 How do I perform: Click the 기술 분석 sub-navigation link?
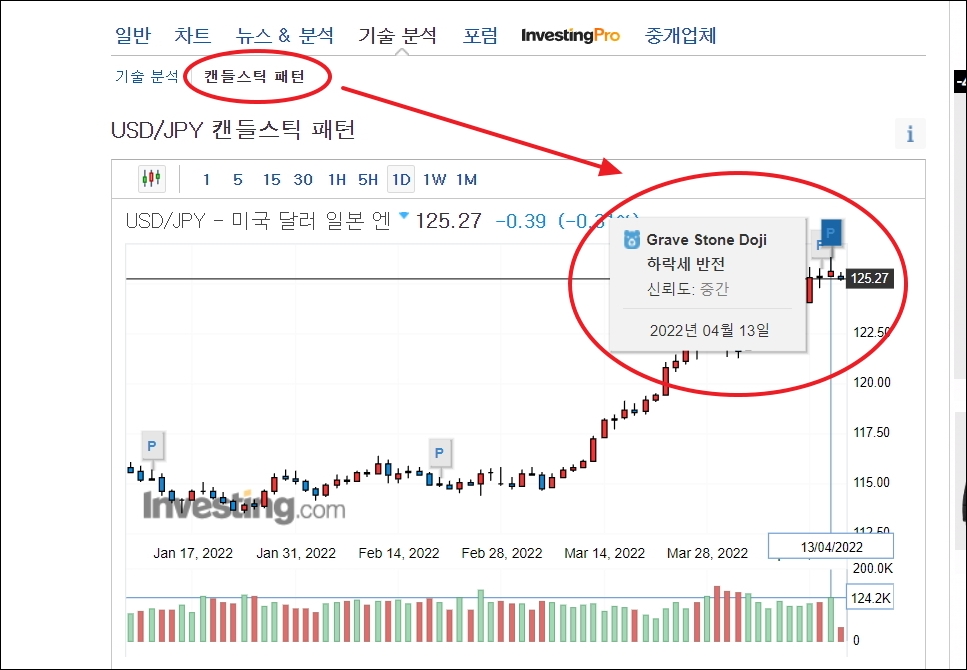coord(147,77)
